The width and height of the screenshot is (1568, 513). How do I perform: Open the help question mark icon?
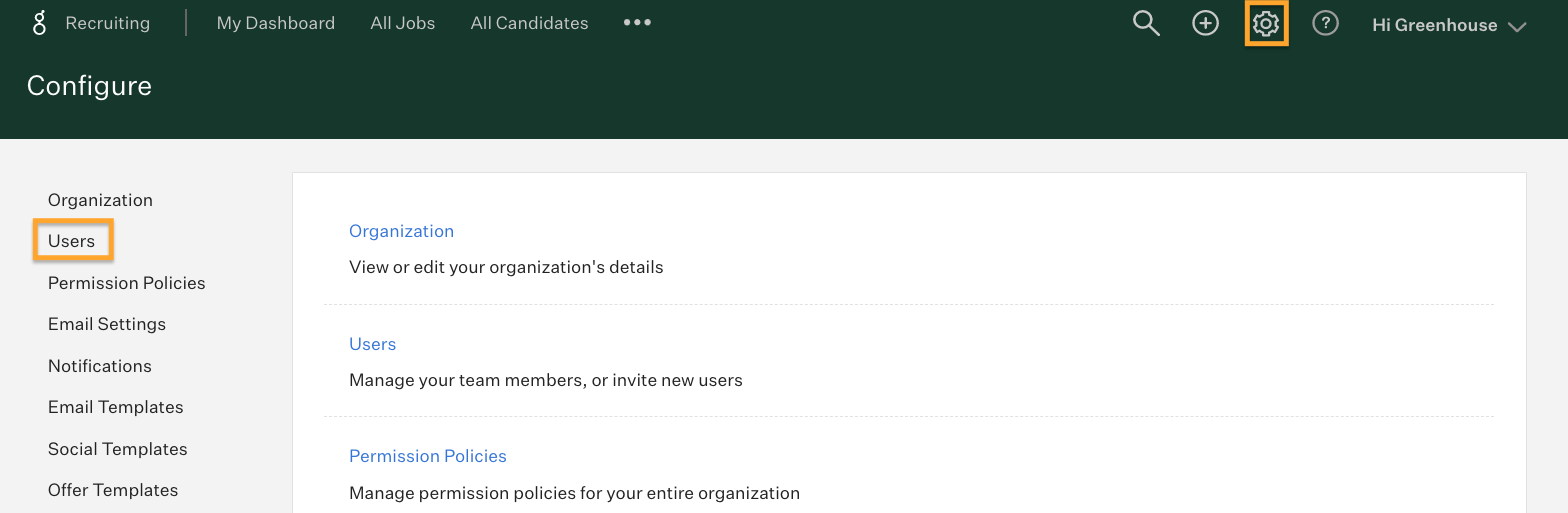1325,23
